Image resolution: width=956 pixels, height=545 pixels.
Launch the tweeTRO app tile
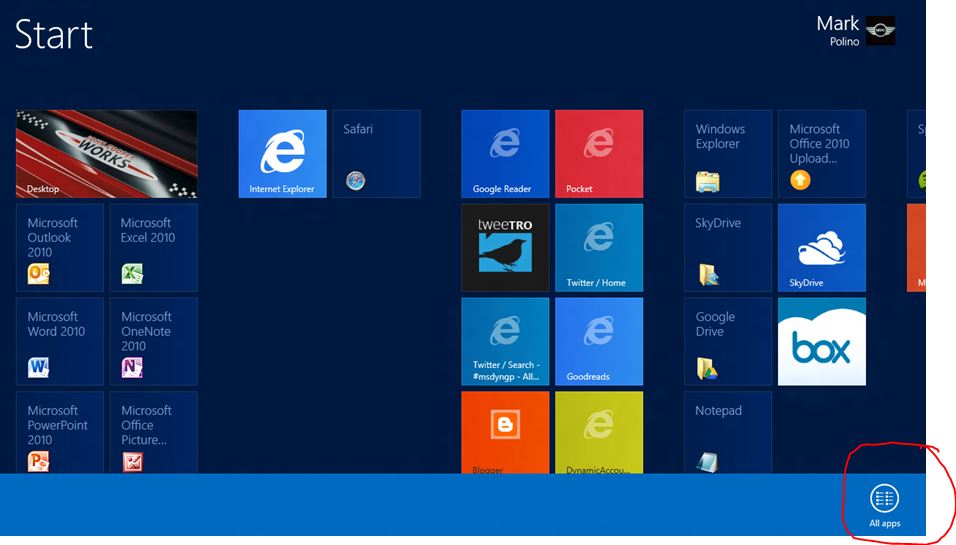[505, 248]
